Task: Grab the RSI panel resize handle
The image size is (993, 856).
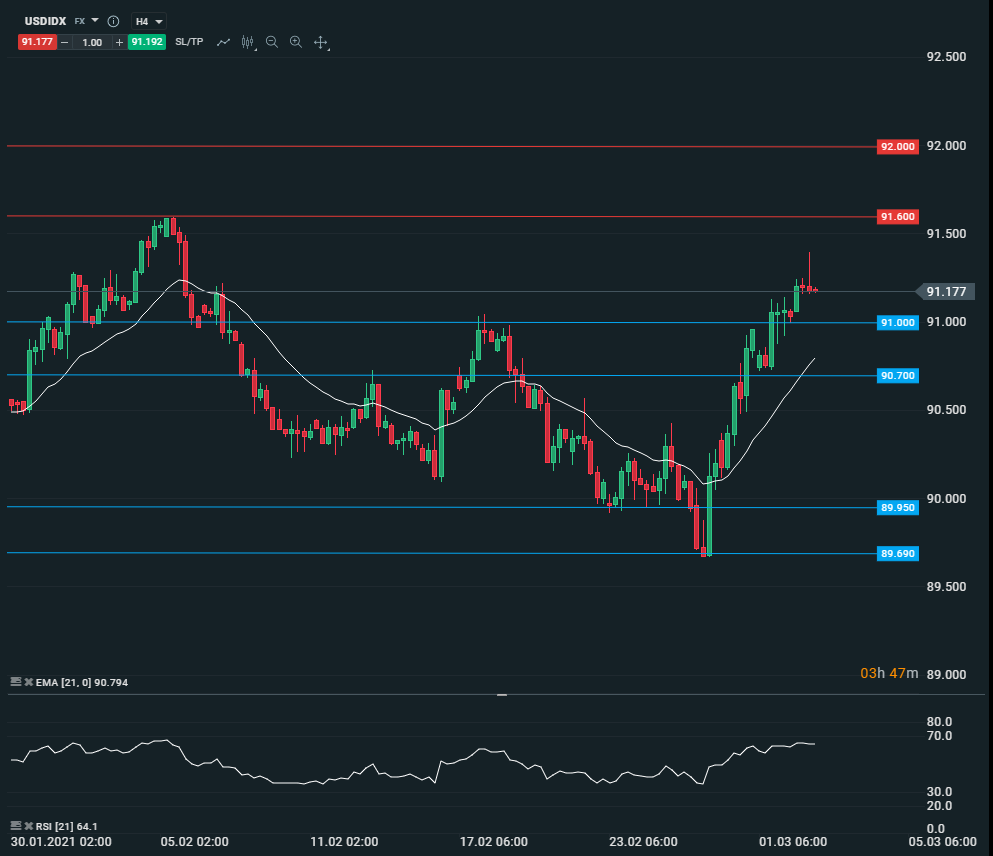Action: [x=502, y=695]
